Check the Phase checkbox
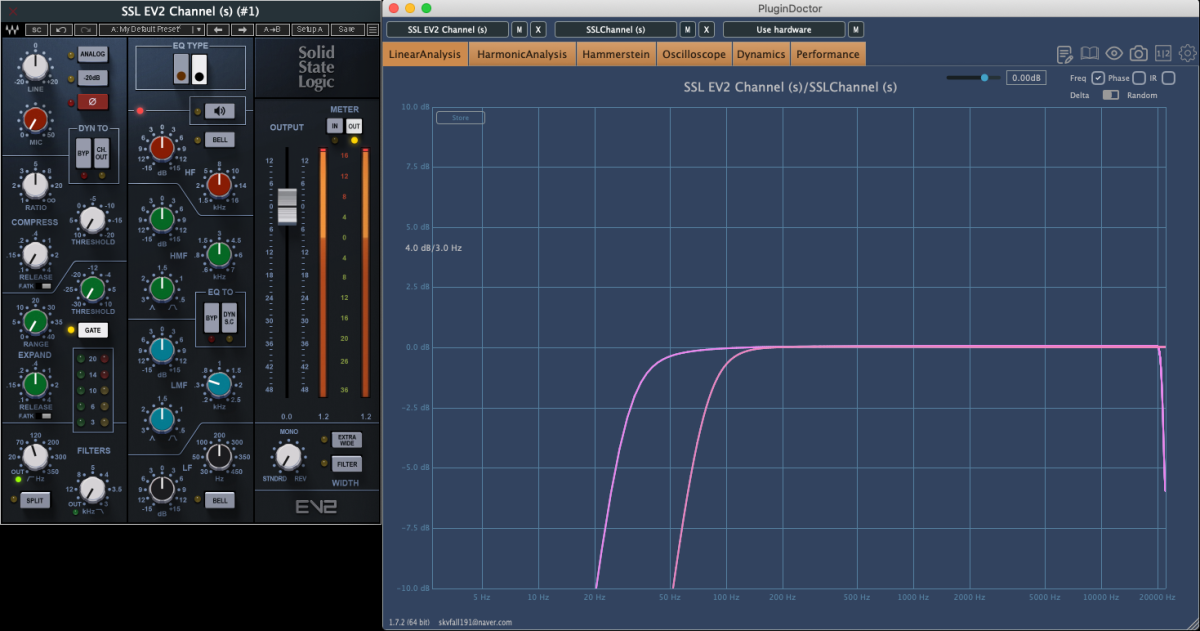1200x631 pixels. point(1139,78)
